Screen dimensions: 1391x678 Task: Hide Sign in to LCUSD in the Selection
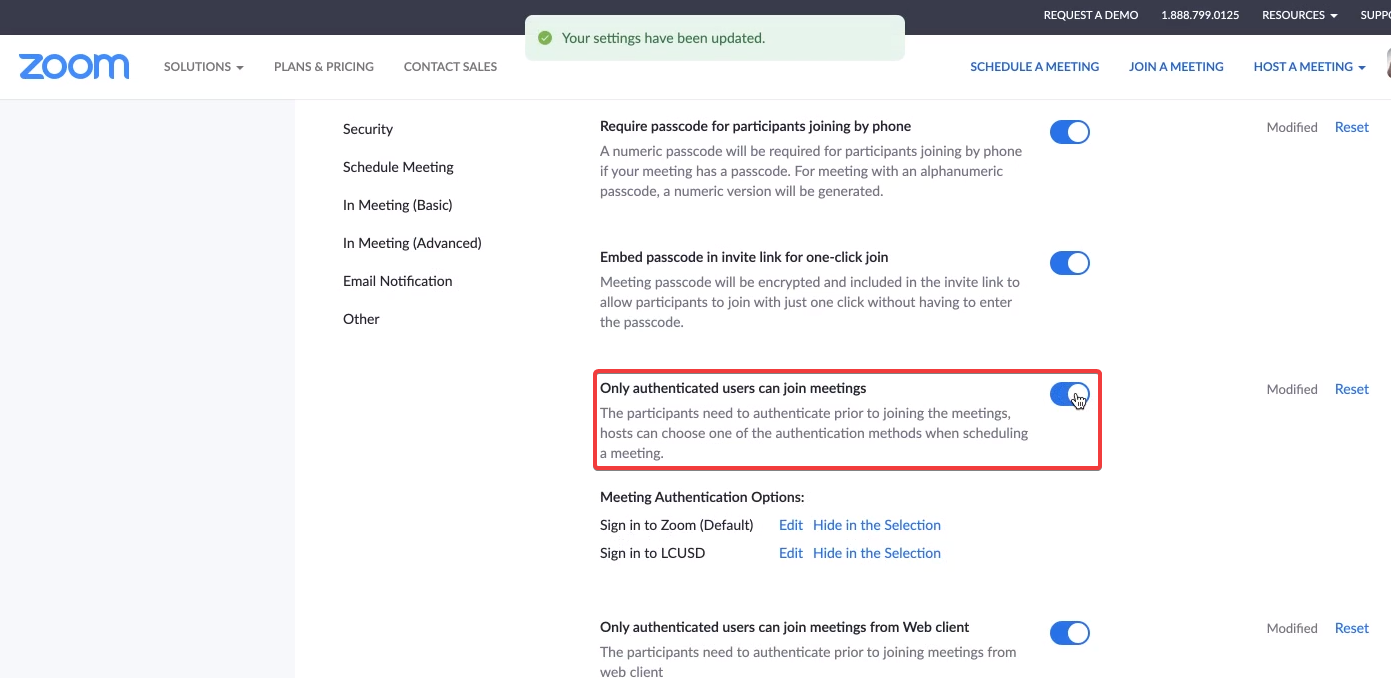(877, 553)
